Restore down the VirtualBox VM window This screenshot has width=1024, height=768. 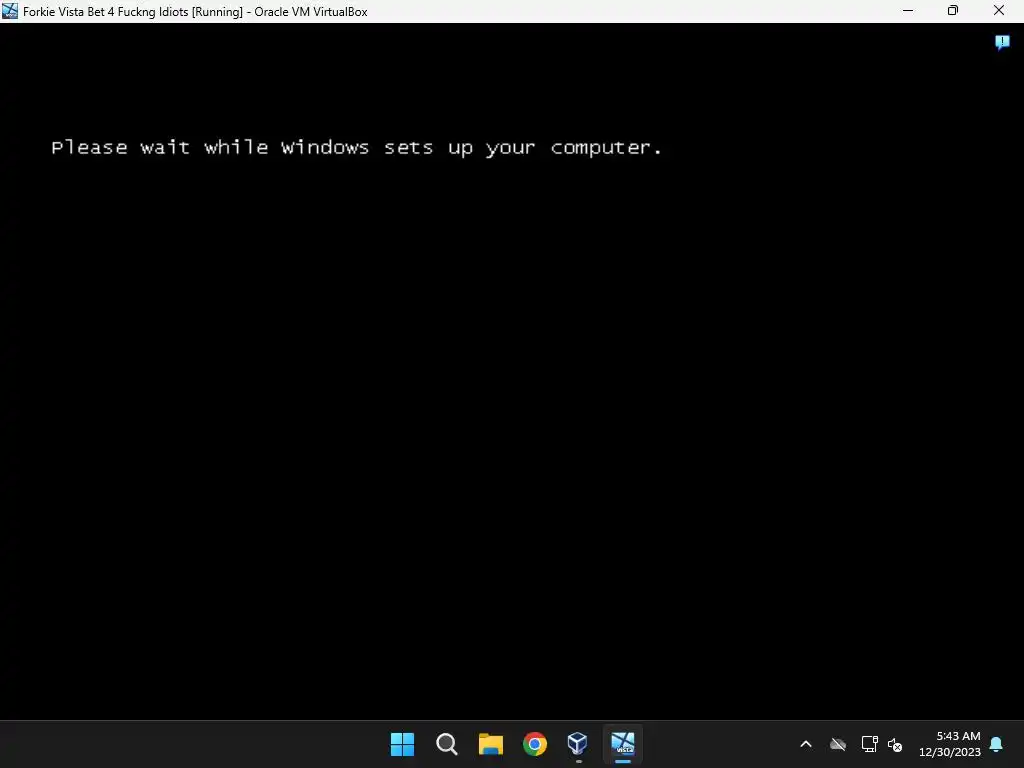pos(953,11)
